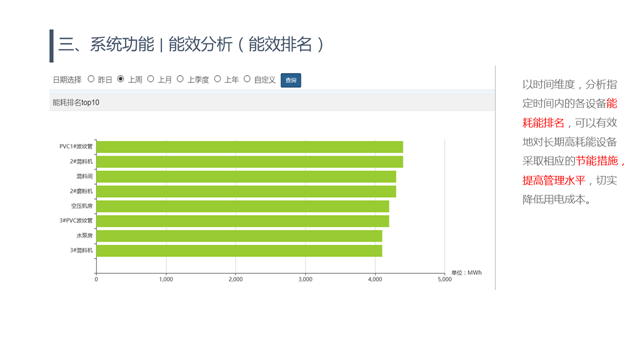
Task: Click the 3#PVC波纹管 axis label
Action: pyautogui.click(x=76, y=220)
